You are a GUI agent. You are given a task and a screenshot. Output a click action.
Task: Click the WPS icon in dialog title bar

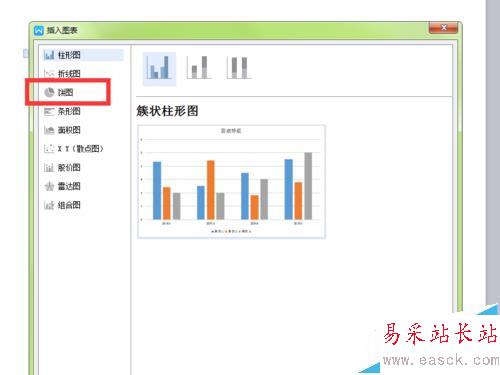click(x=39, y=30)
